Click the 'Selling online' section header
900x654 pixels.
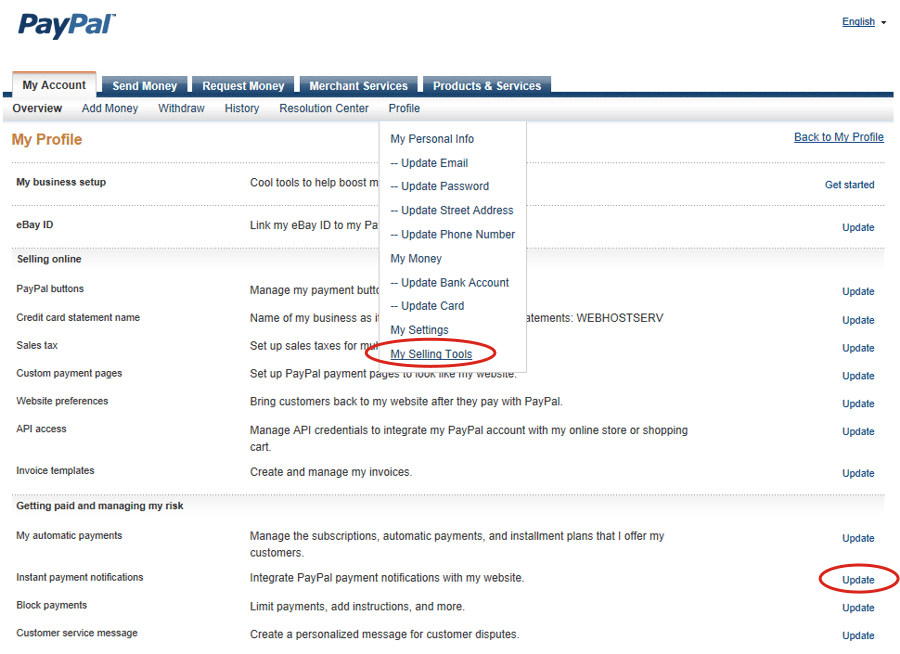pyautogui.click(x=49, y=259)
